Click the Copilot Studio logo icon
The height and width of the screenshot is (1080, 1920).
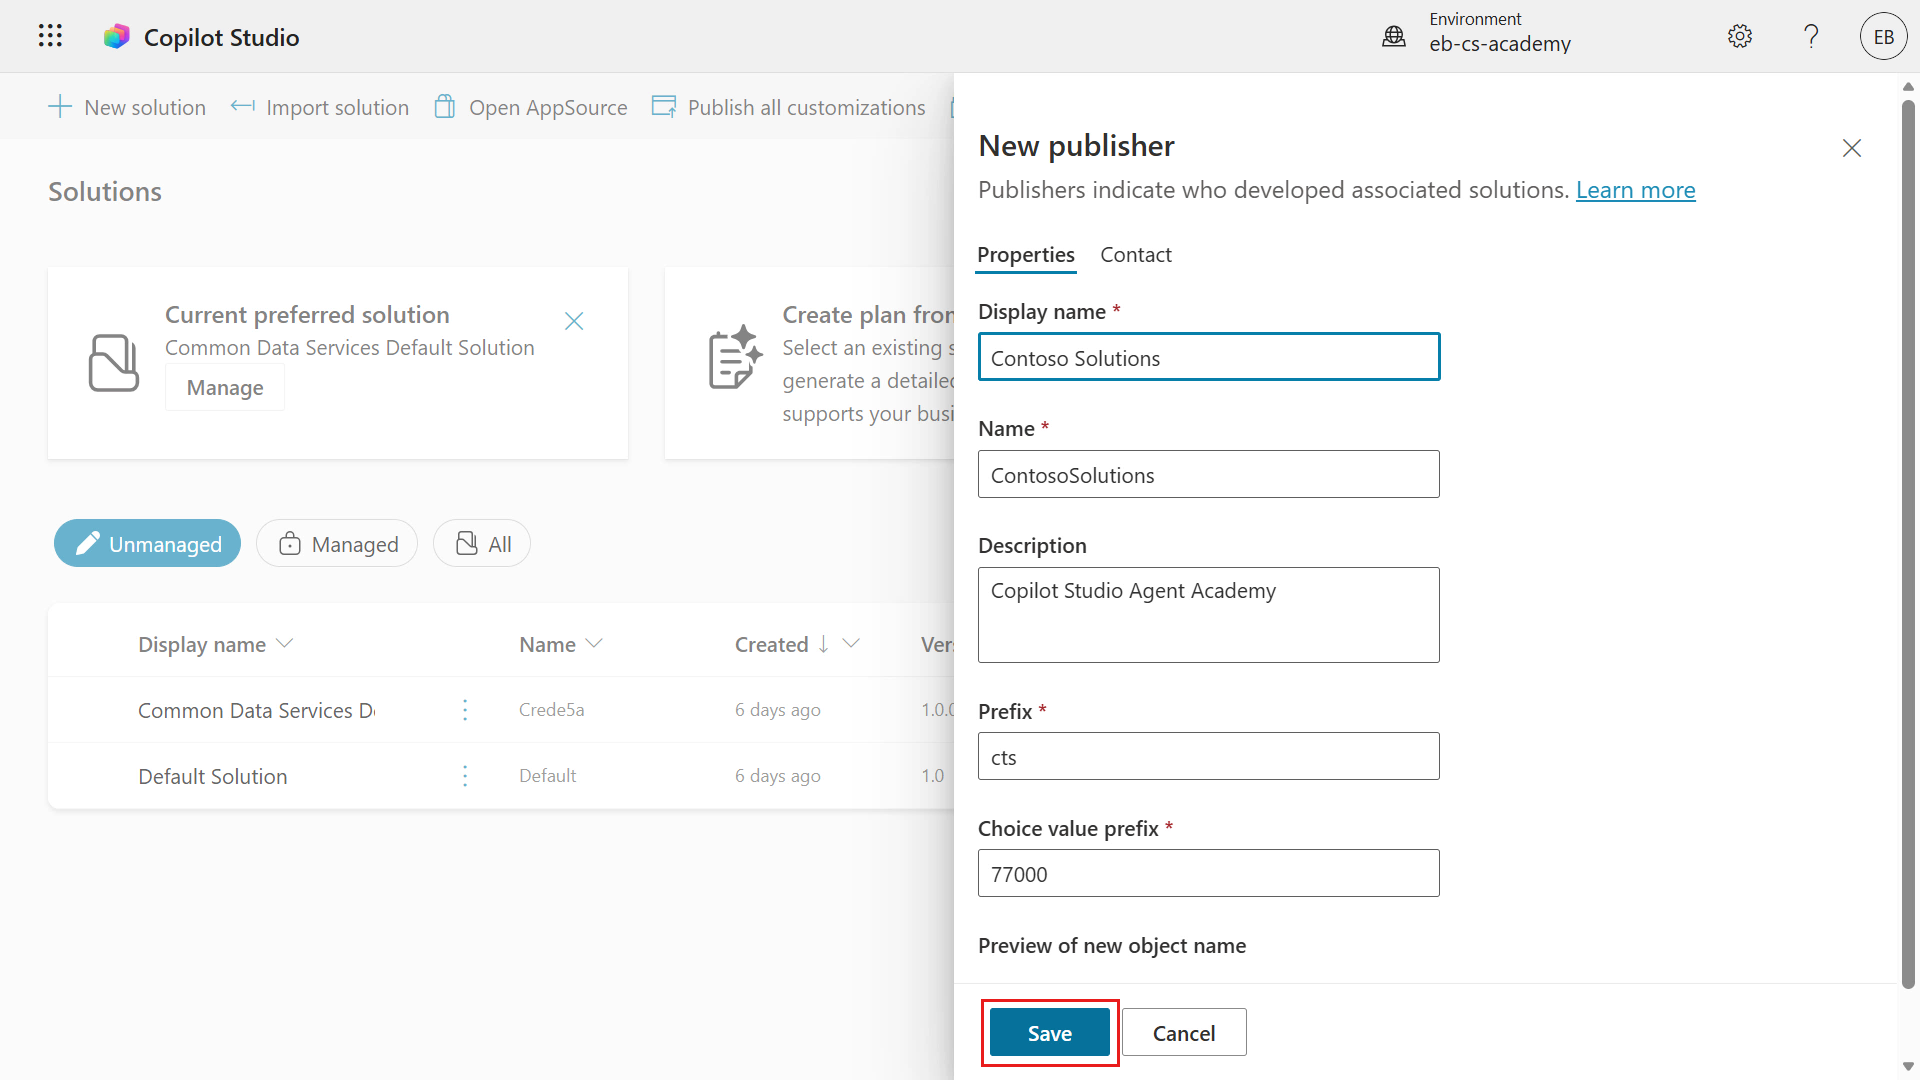pyautogui.click(x=117, y=37)
